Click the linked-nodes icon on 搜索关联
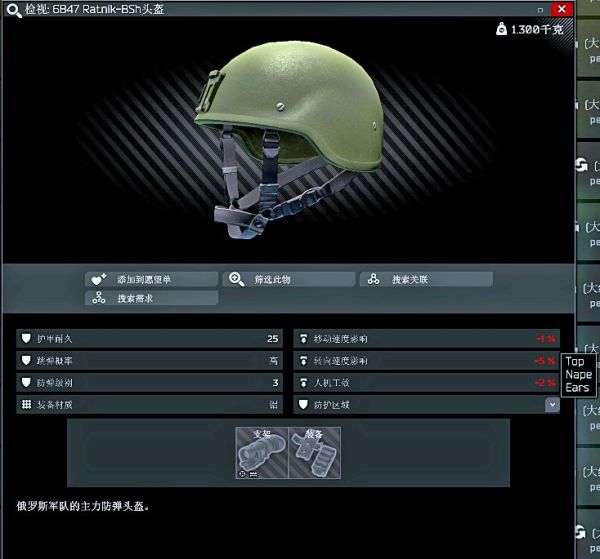This screenshot has width=600, height=559. pos(373,280)
